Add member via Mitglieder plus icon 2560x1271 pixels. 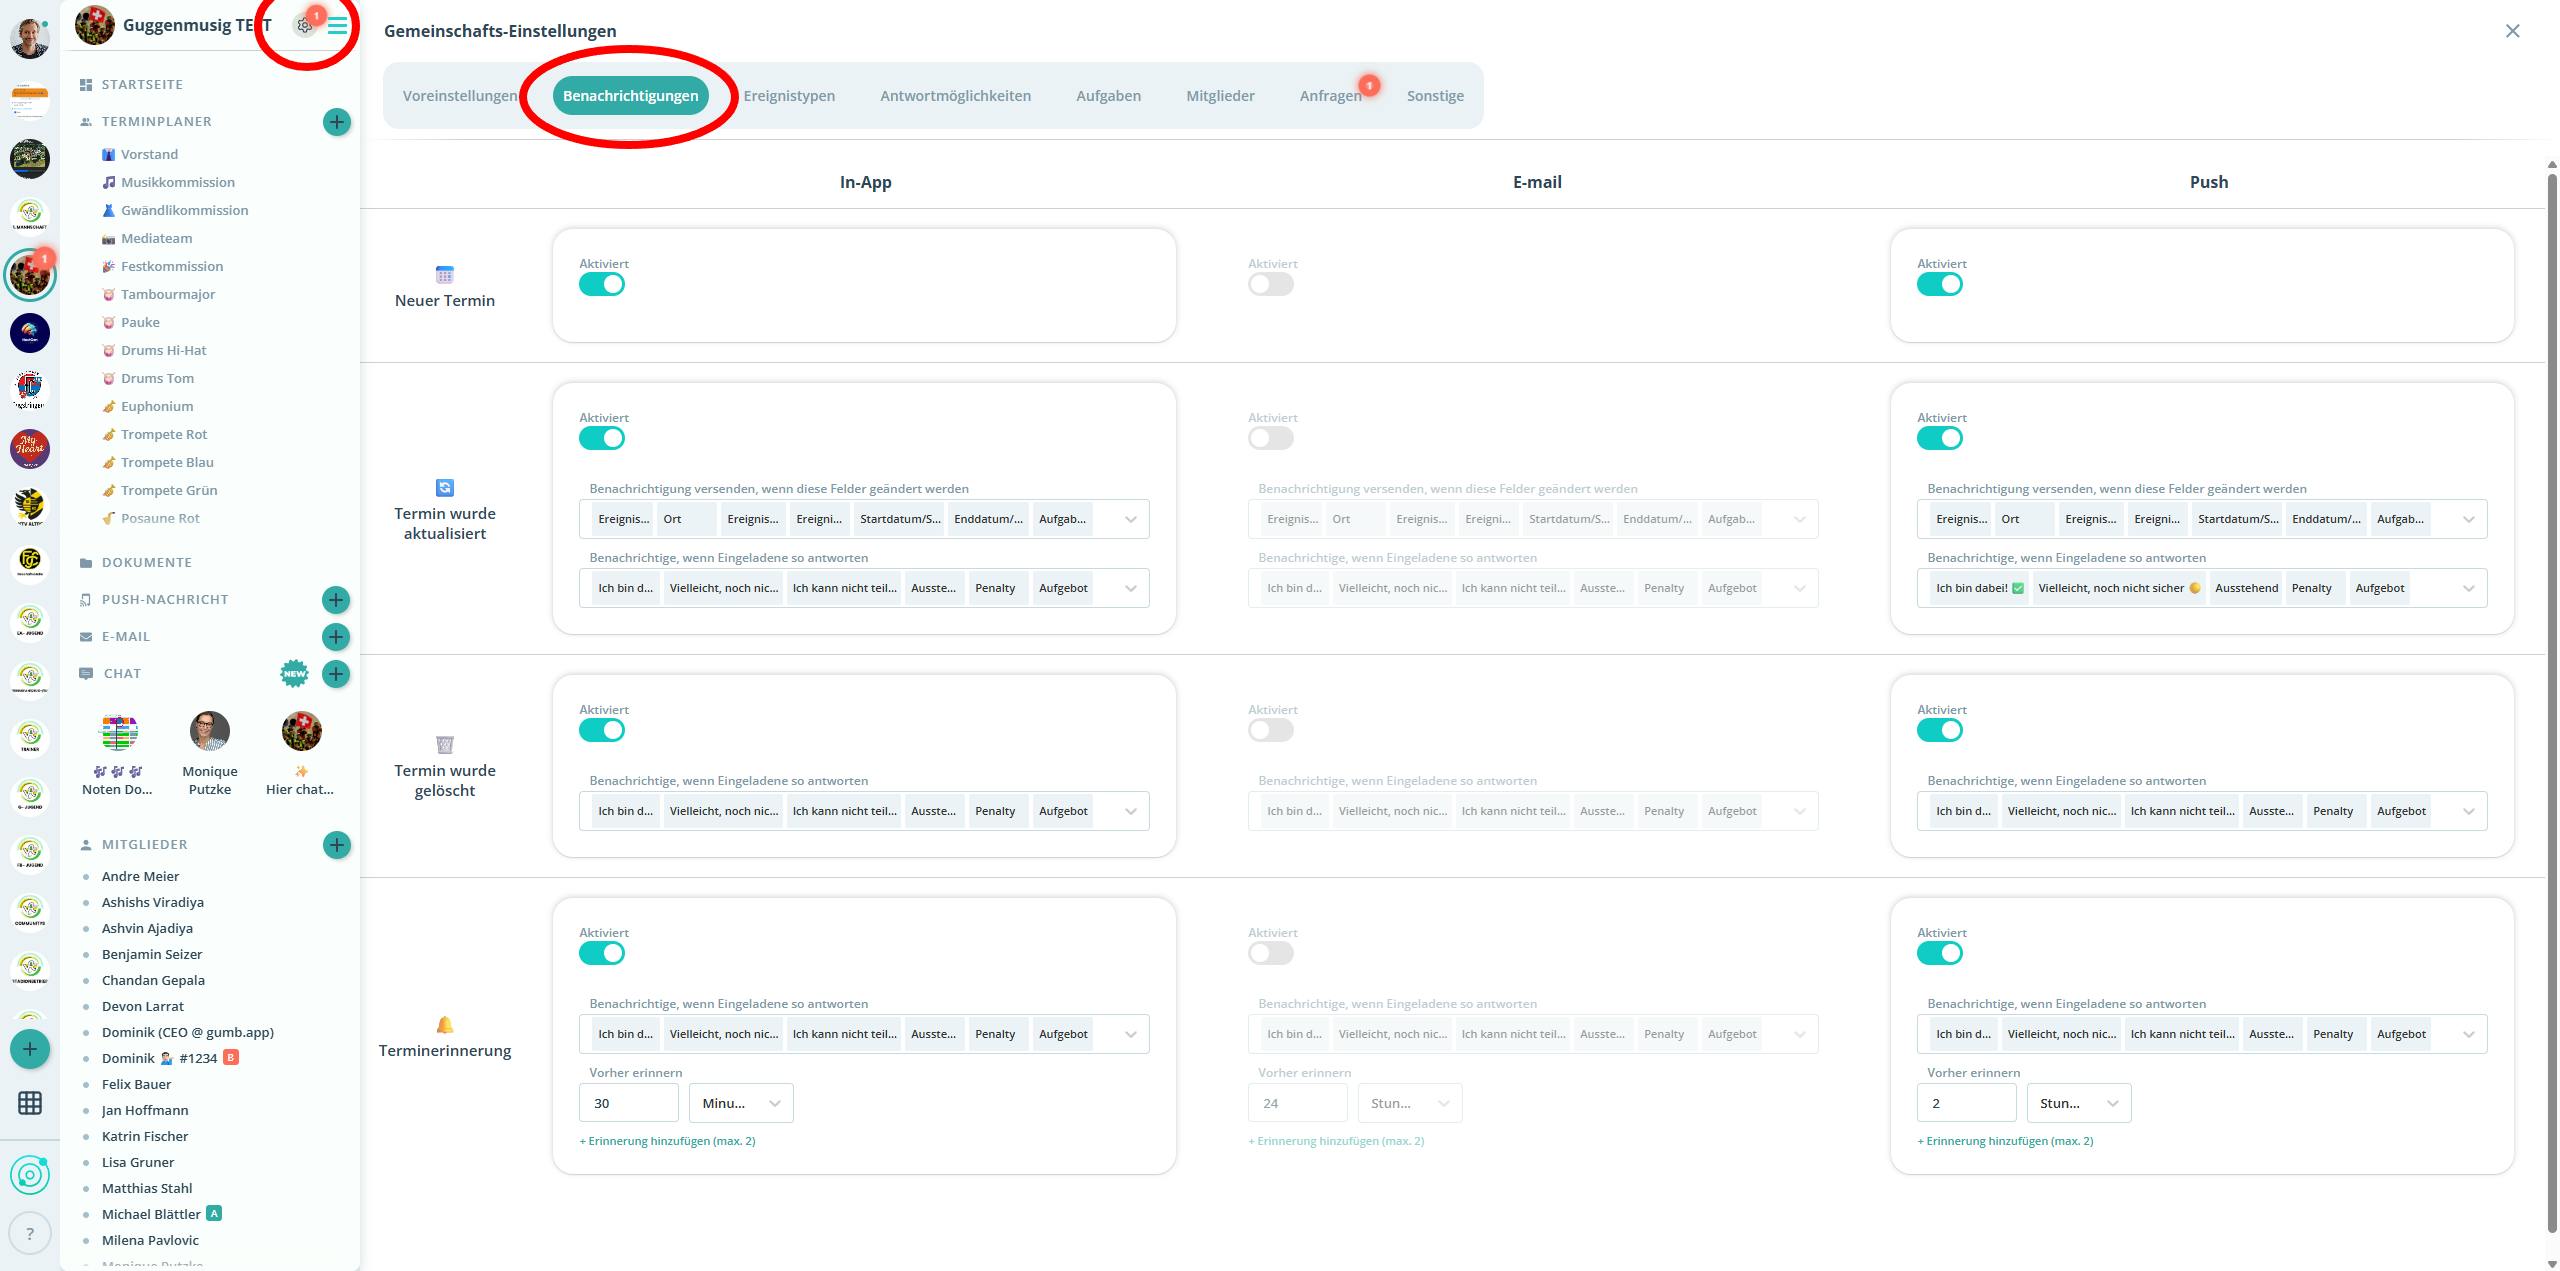point(337,845)
